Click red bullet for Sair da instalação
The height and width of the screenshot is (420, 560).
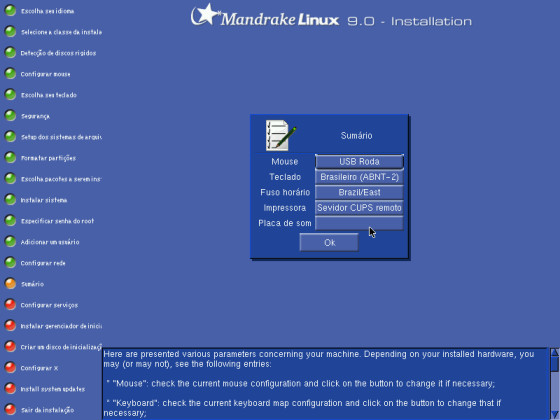[10, 409]
